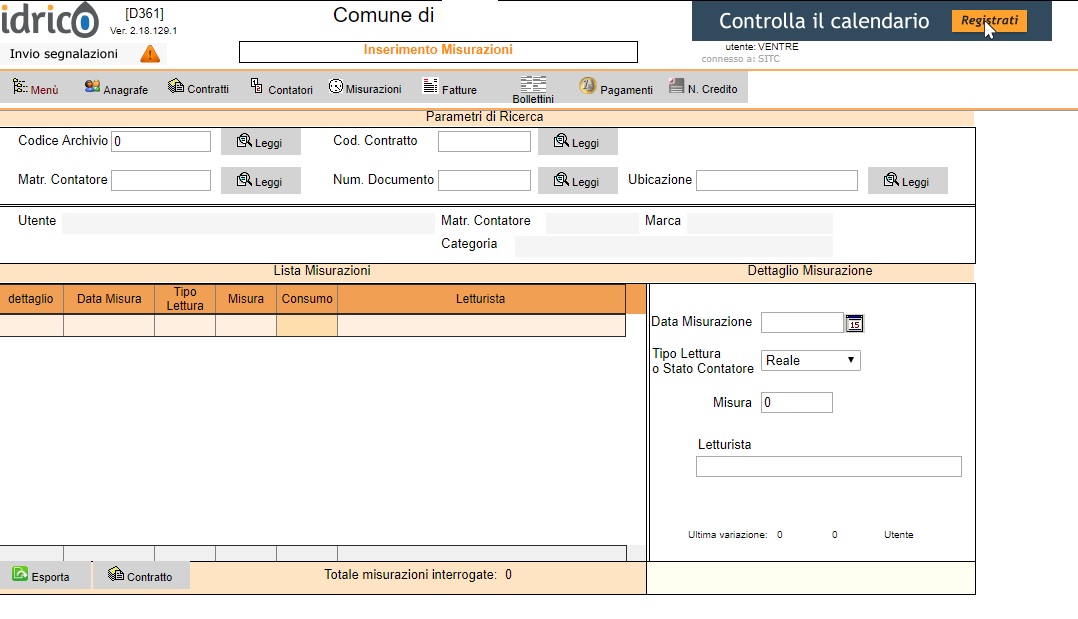1078x619 pixels.
Task: Focus the Codice Archivio input field
Action: pos(161,141)
